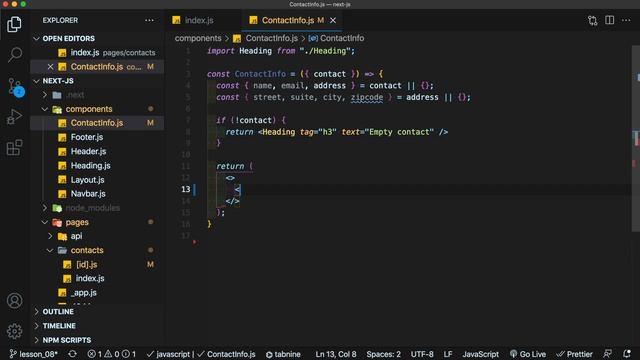640x360 pixels.
Task: Open the Manage gear icon
Action: [x=15, y=331]
